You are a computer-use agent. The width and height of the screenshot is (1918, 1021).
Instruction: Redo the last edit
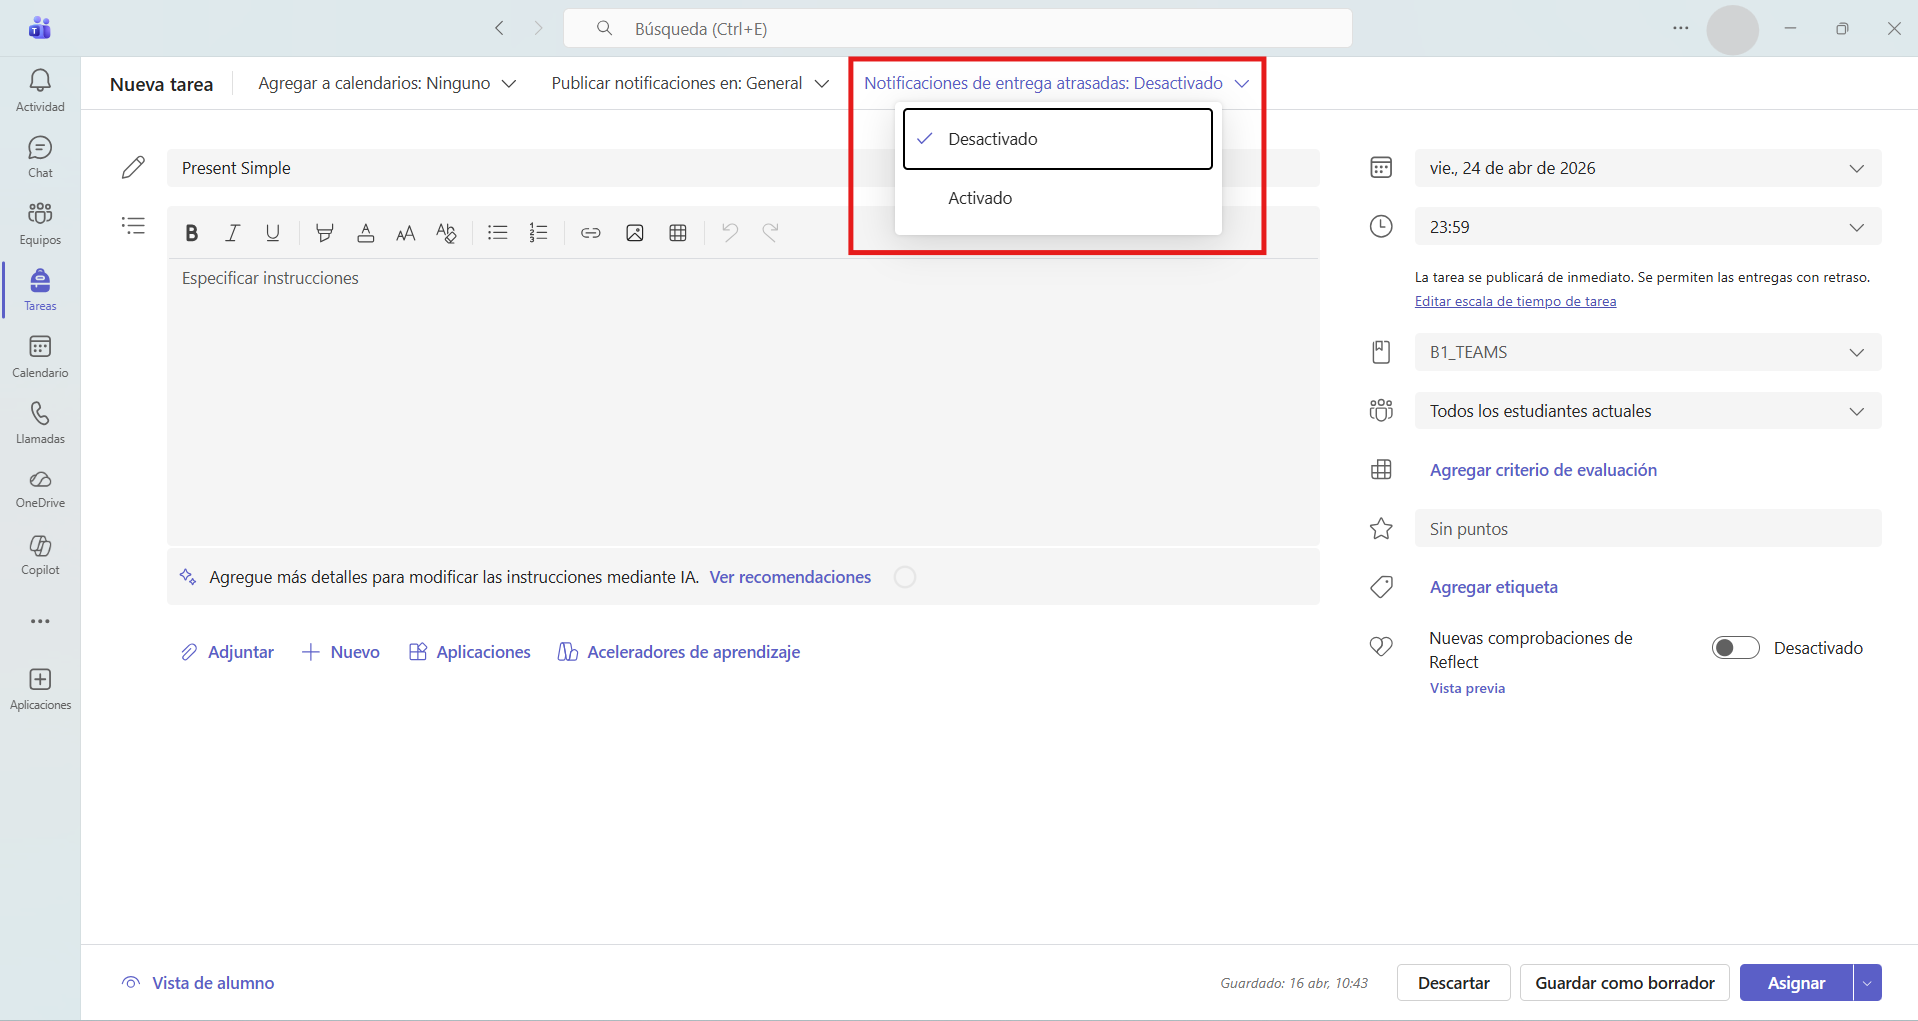[x=770, y=233]
